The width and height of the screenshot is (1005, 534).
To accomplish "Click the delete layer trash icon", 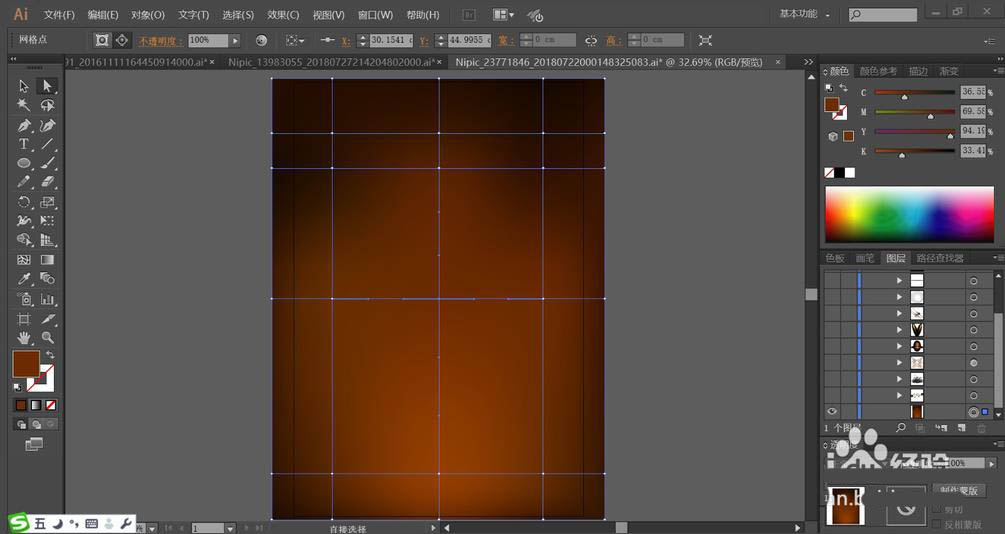I will coord(981,428).
